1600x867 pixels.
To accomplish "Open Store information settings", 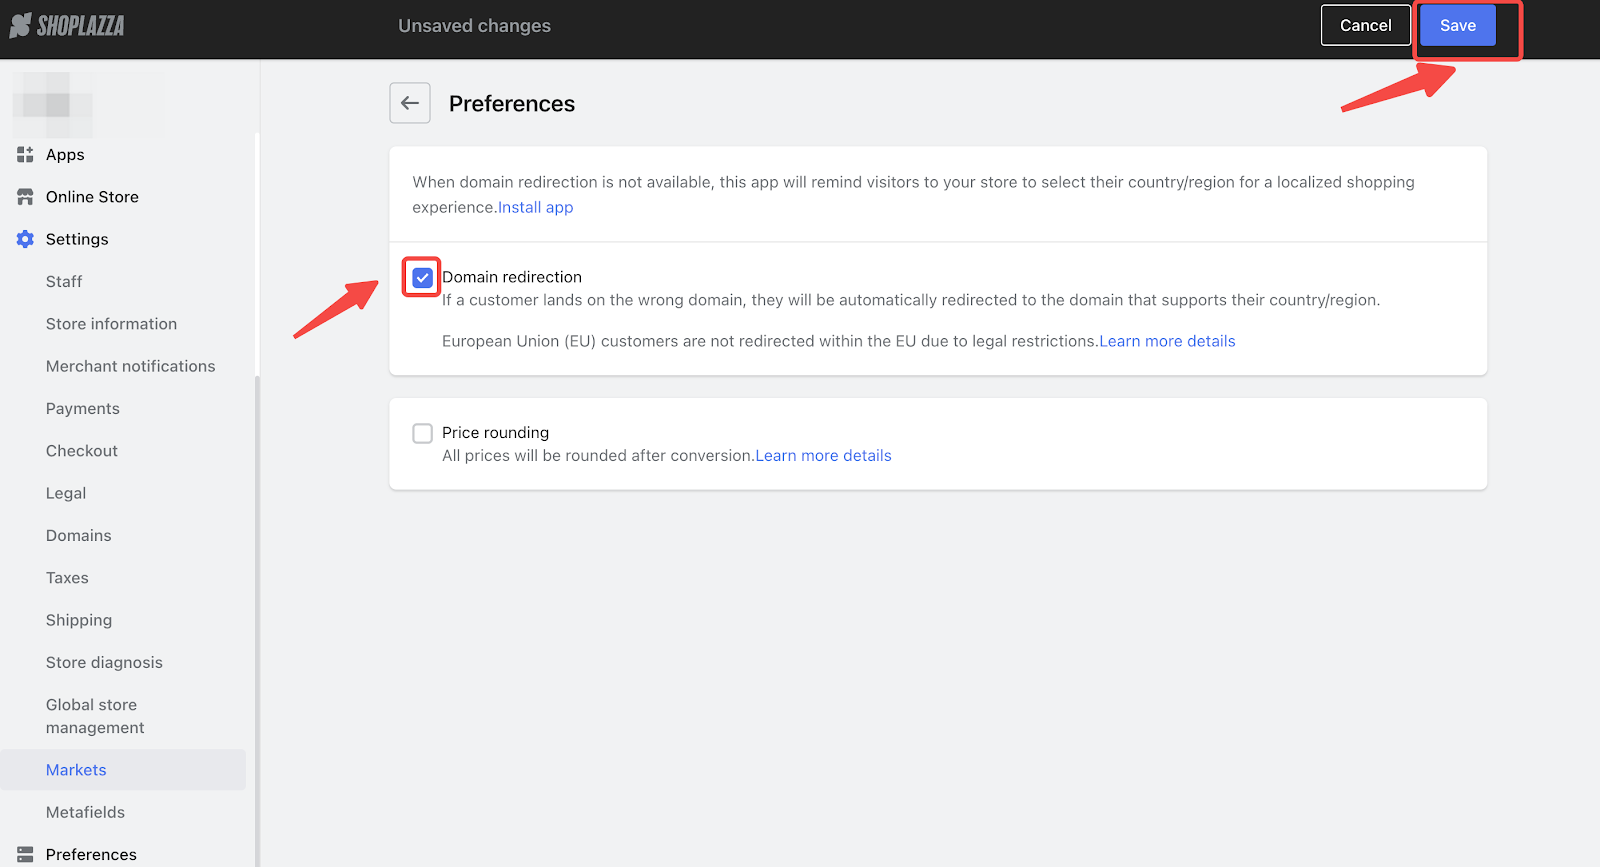I will click(x=111, y=324).
